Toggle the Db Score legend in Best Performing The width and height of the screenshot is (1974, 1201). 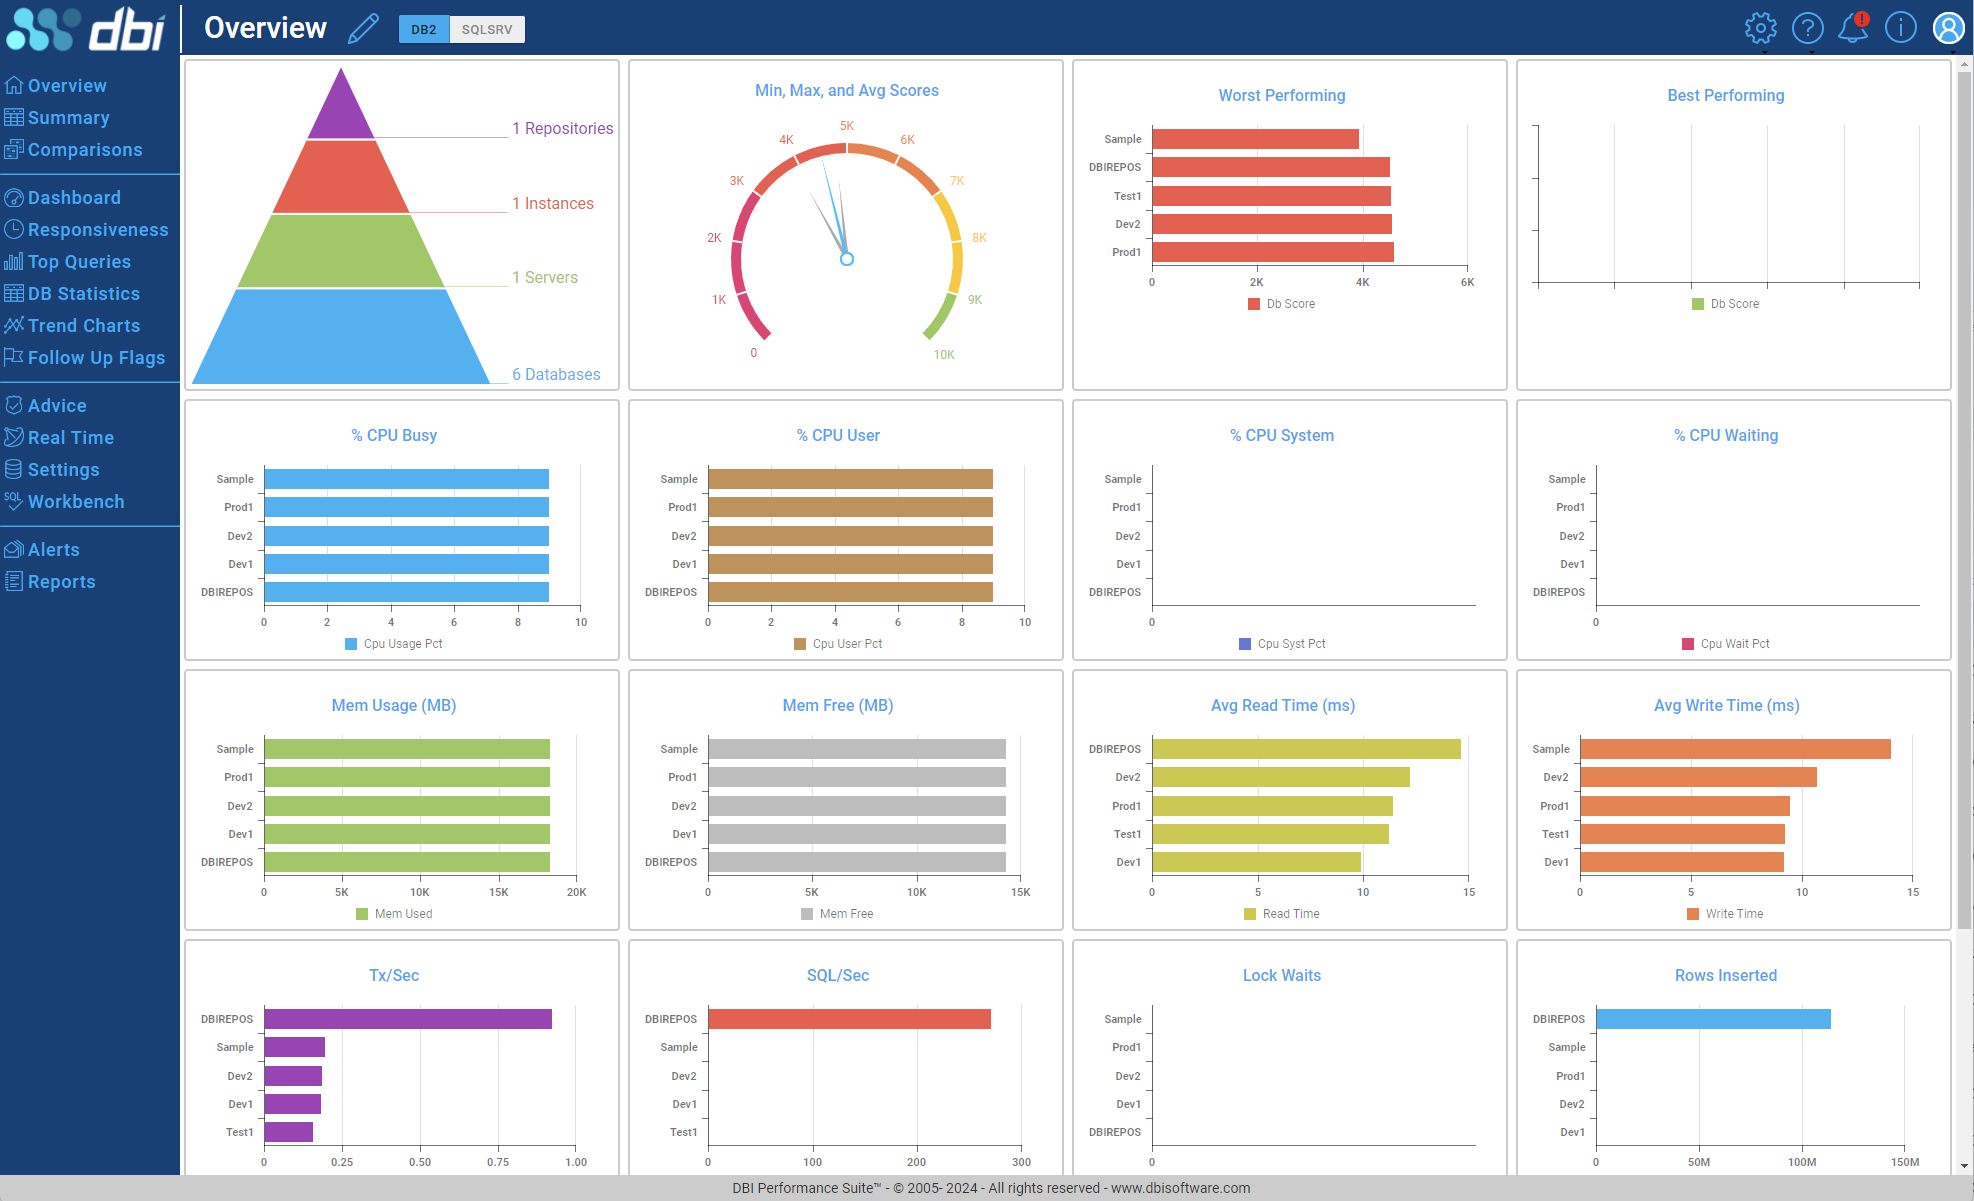click(x=1725, y=304)
